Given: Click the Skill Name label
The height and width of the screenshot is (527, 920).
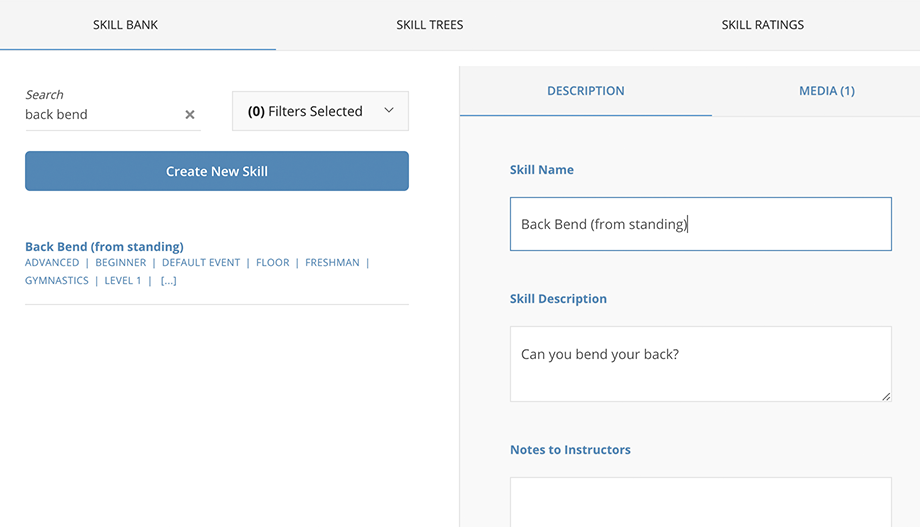Looking at the screenshot, I should pyautogui.click(x=542, y=170).
